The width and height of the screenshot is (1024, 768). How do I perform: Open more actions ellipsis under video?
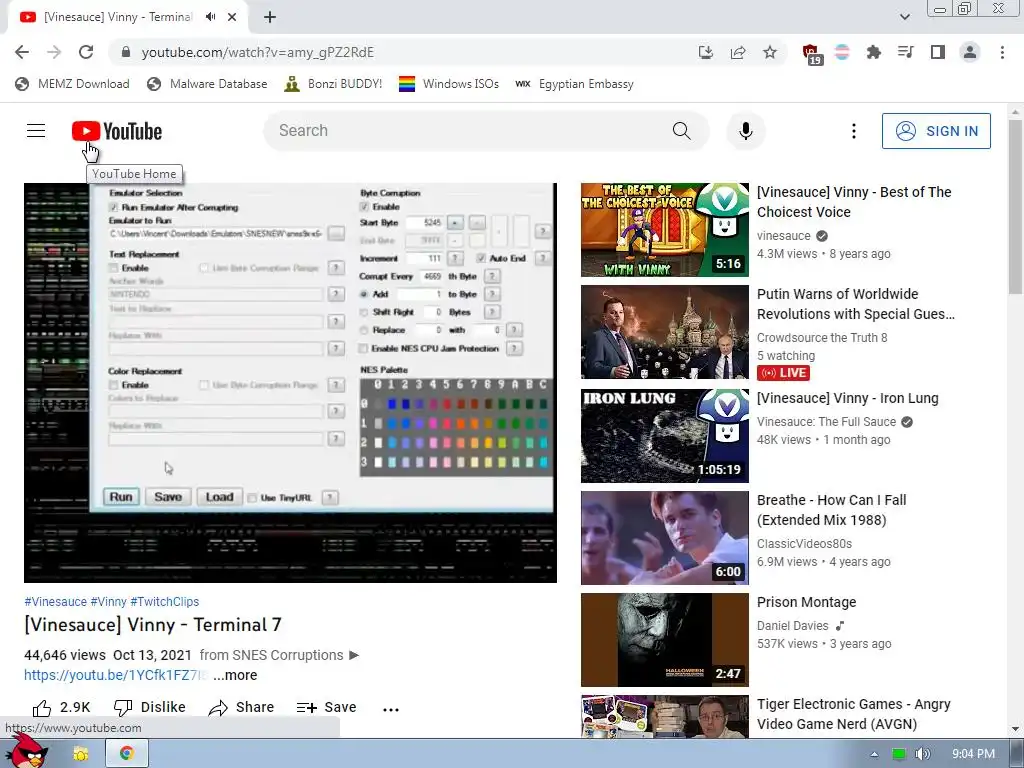pyautogui.click(x=391, y=709)
